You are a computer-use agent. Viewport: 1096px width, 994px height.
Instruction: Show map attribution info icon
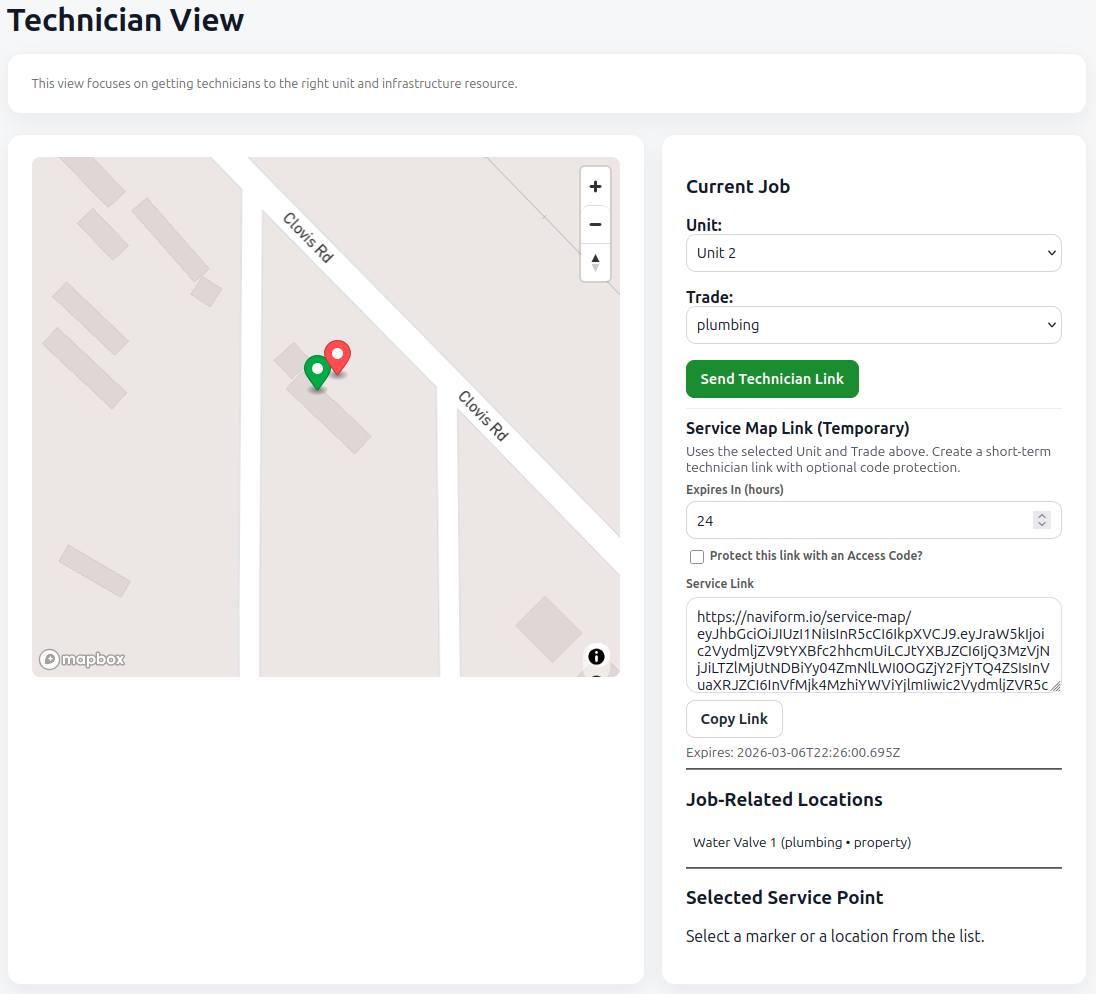coord(596,656)
